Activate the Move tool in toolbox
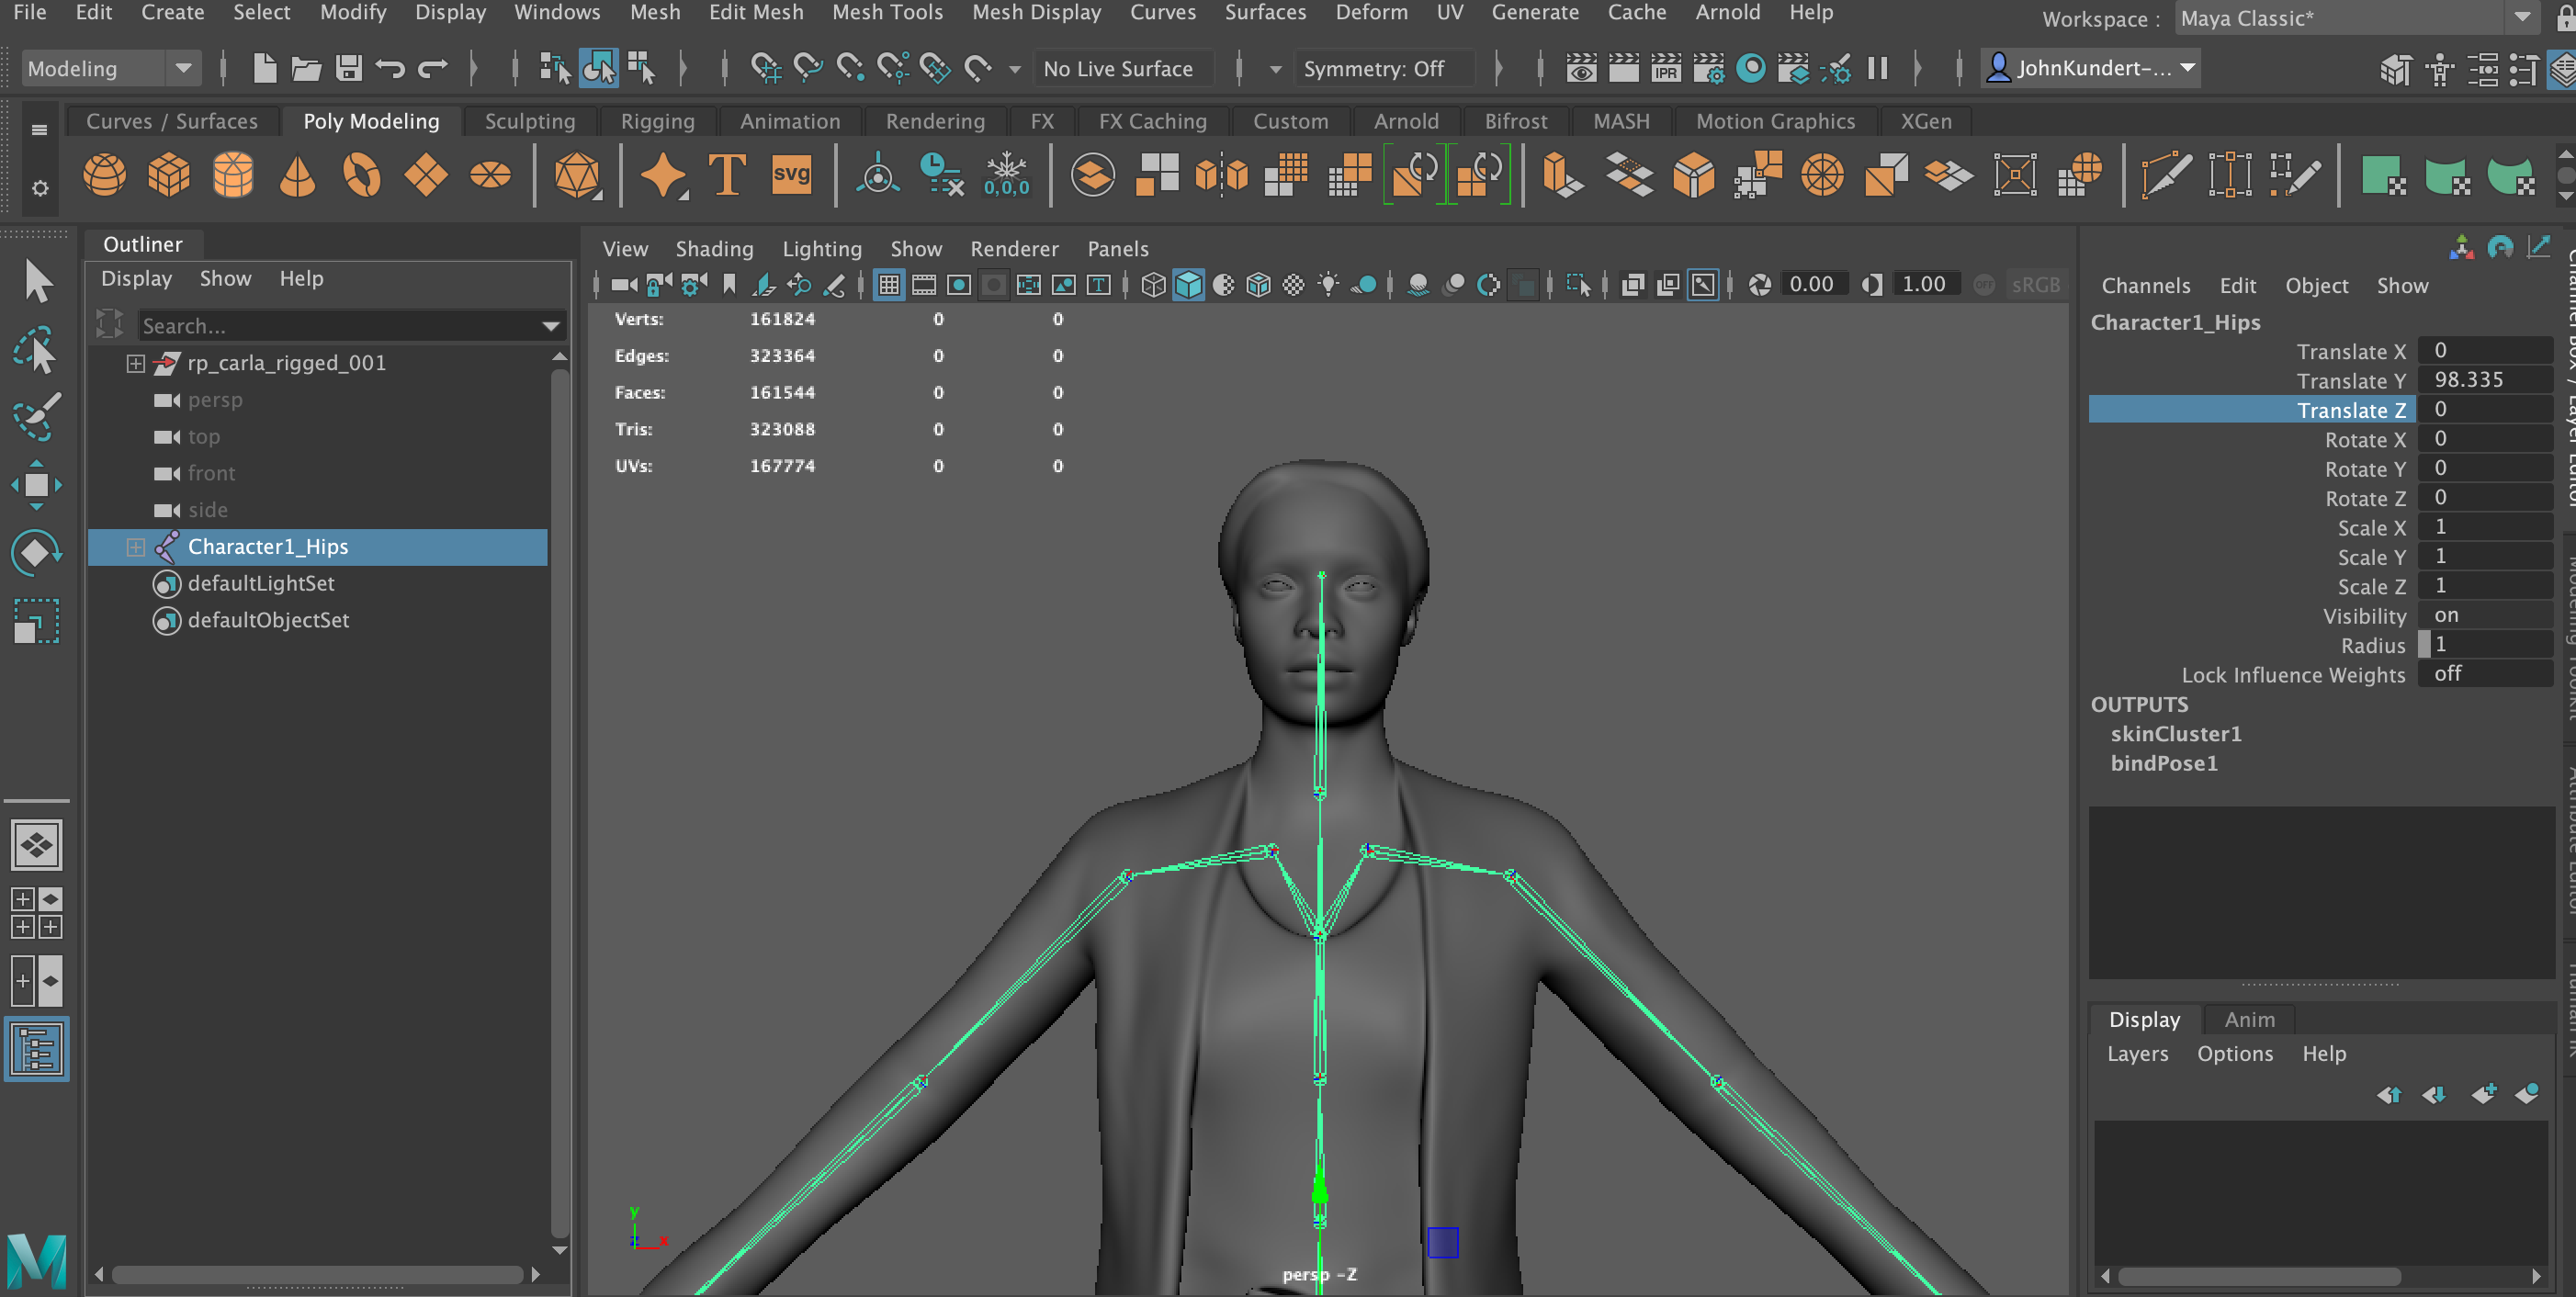The height and width of the screenshot is (1297, 2576). 37,485
